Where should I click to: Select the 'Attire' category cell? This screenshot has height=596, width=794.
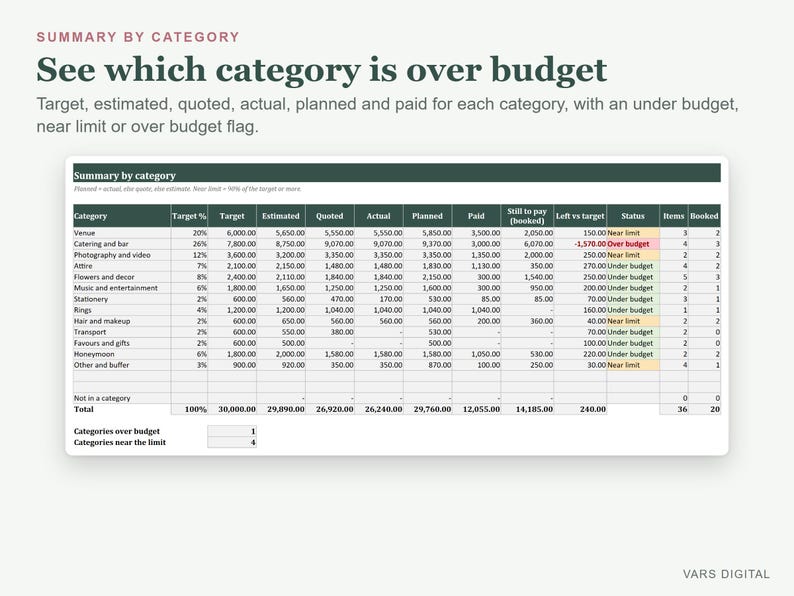(x=122, y=266)
